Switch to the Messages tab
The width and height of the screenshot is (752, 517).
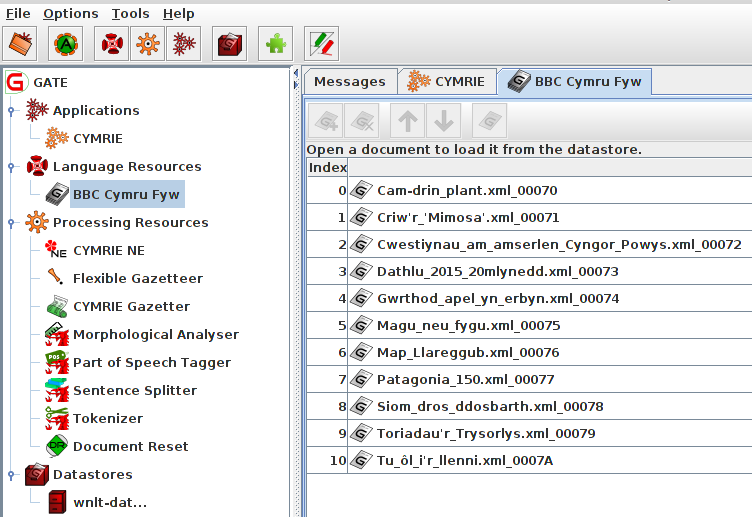tap(350, 82)
